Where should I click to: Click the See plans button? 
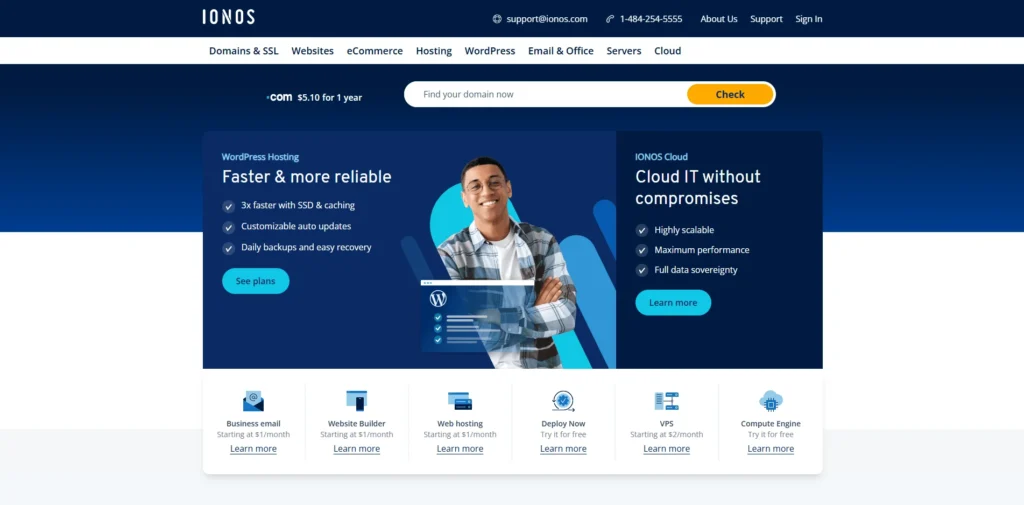pos(255,281)
